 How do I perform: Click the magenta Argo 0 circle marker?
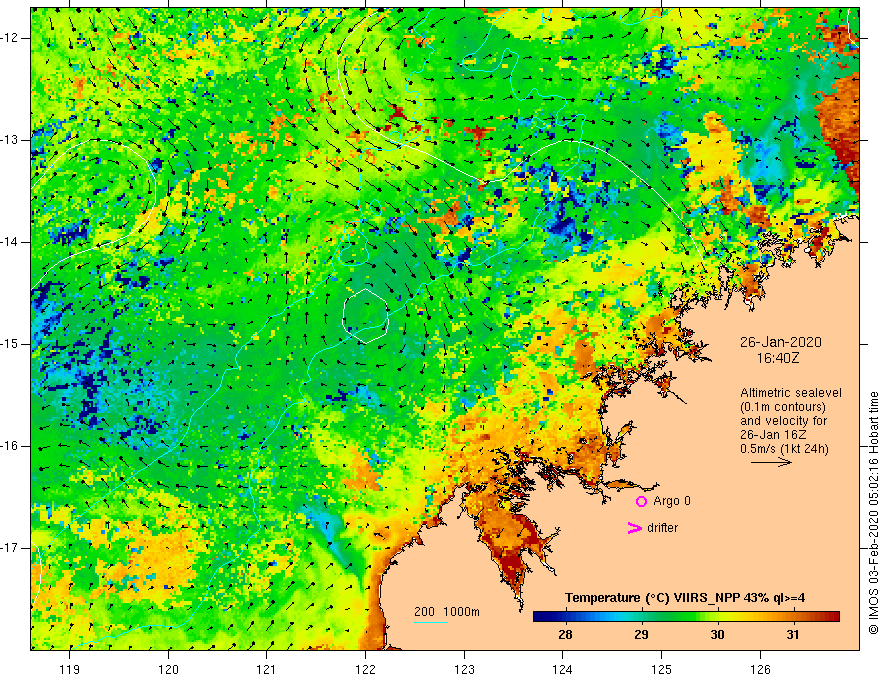[x=641, y=502]
